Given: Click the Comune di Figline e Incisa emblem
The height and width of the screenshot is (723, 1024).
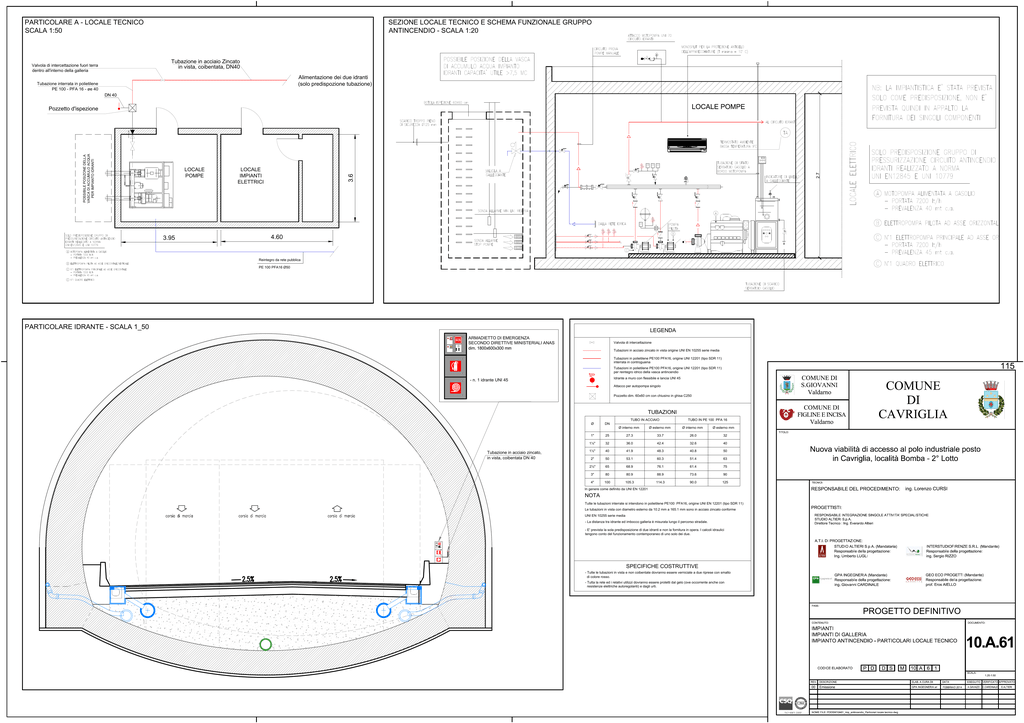Looking at the screenshot, I should (785, 414).
